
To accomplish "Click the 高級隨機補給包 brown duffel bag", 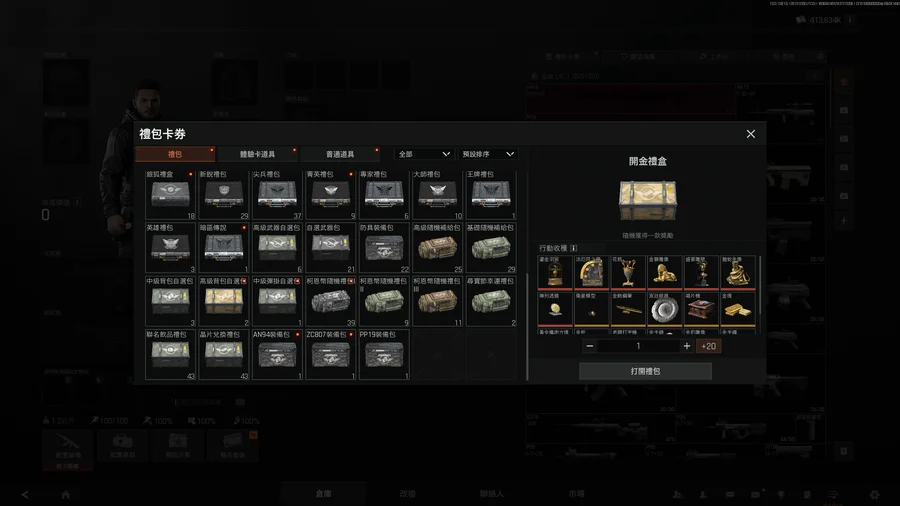I will coord(437,248).
